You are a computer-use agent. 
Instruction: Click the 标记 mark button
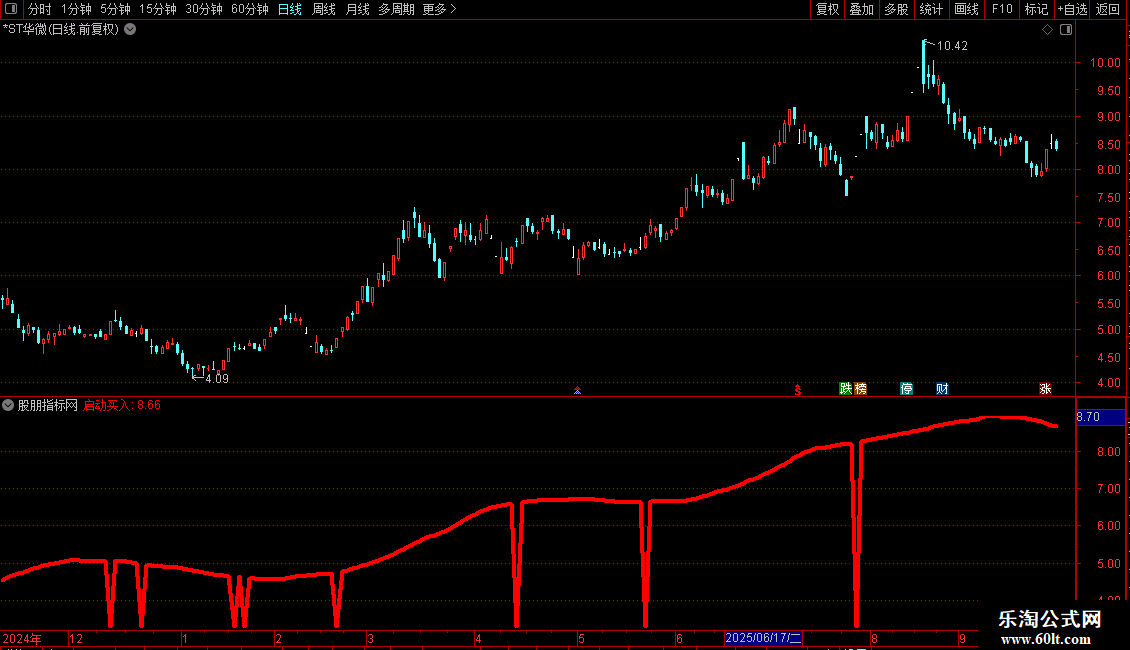click(x=1036, y=9)
